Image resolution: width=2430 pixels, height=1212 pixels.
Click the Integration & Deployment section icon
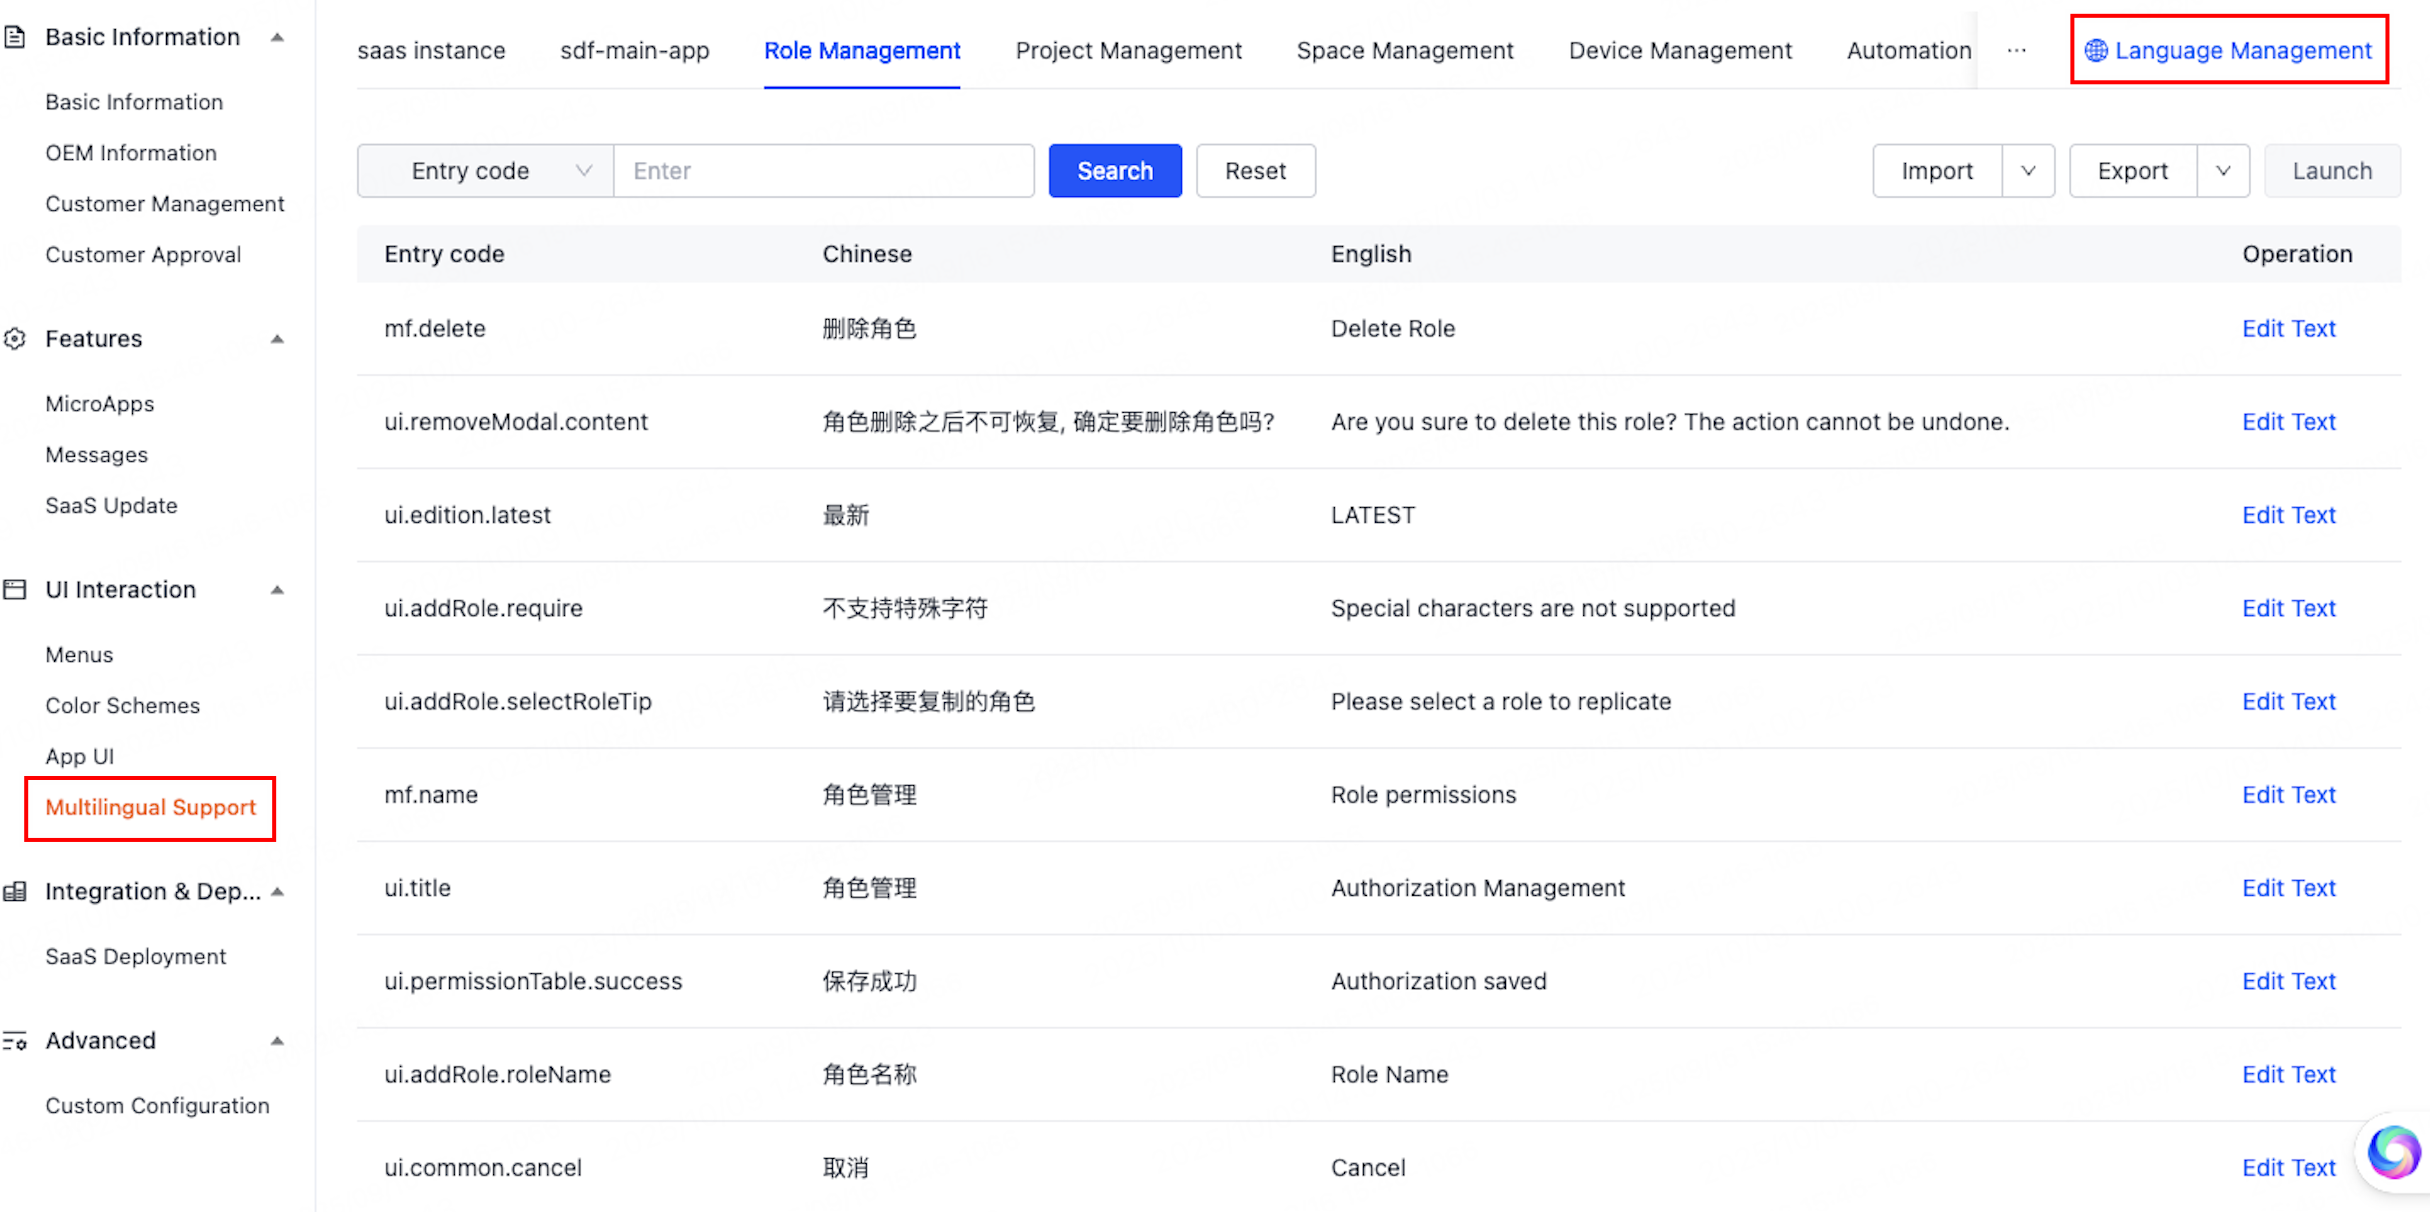coord(14,891)
